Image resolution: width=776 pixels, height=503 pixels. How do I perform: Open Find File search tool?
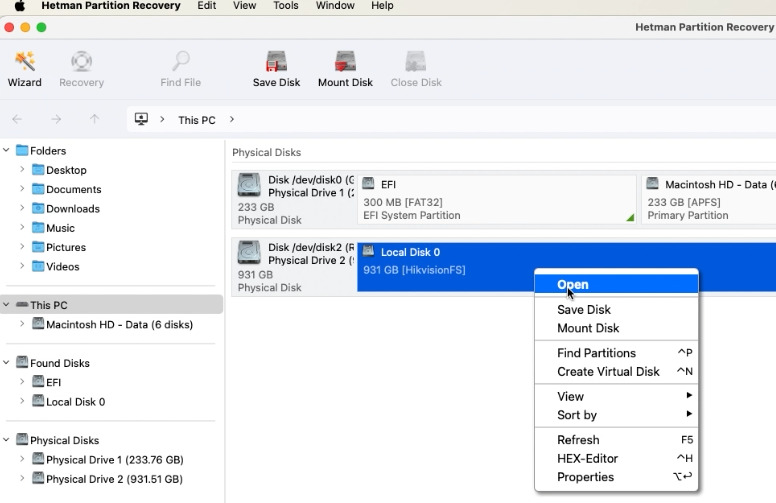[x=180, y=69]
